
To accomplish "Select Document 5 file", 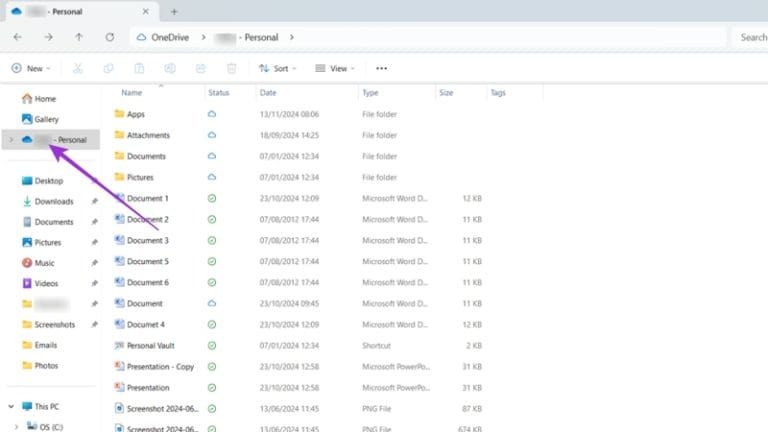I will [x=147, y=262].
